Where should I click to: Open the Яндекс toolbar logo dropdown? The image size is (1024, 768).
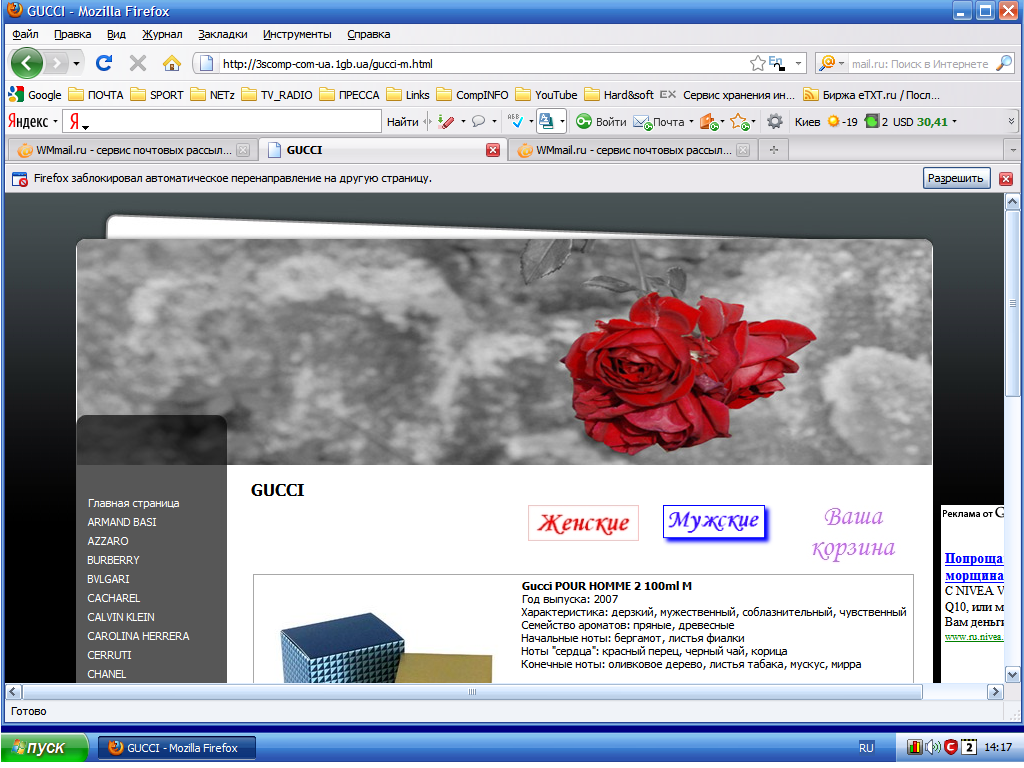pyautogui.click(x=33, y=121)
